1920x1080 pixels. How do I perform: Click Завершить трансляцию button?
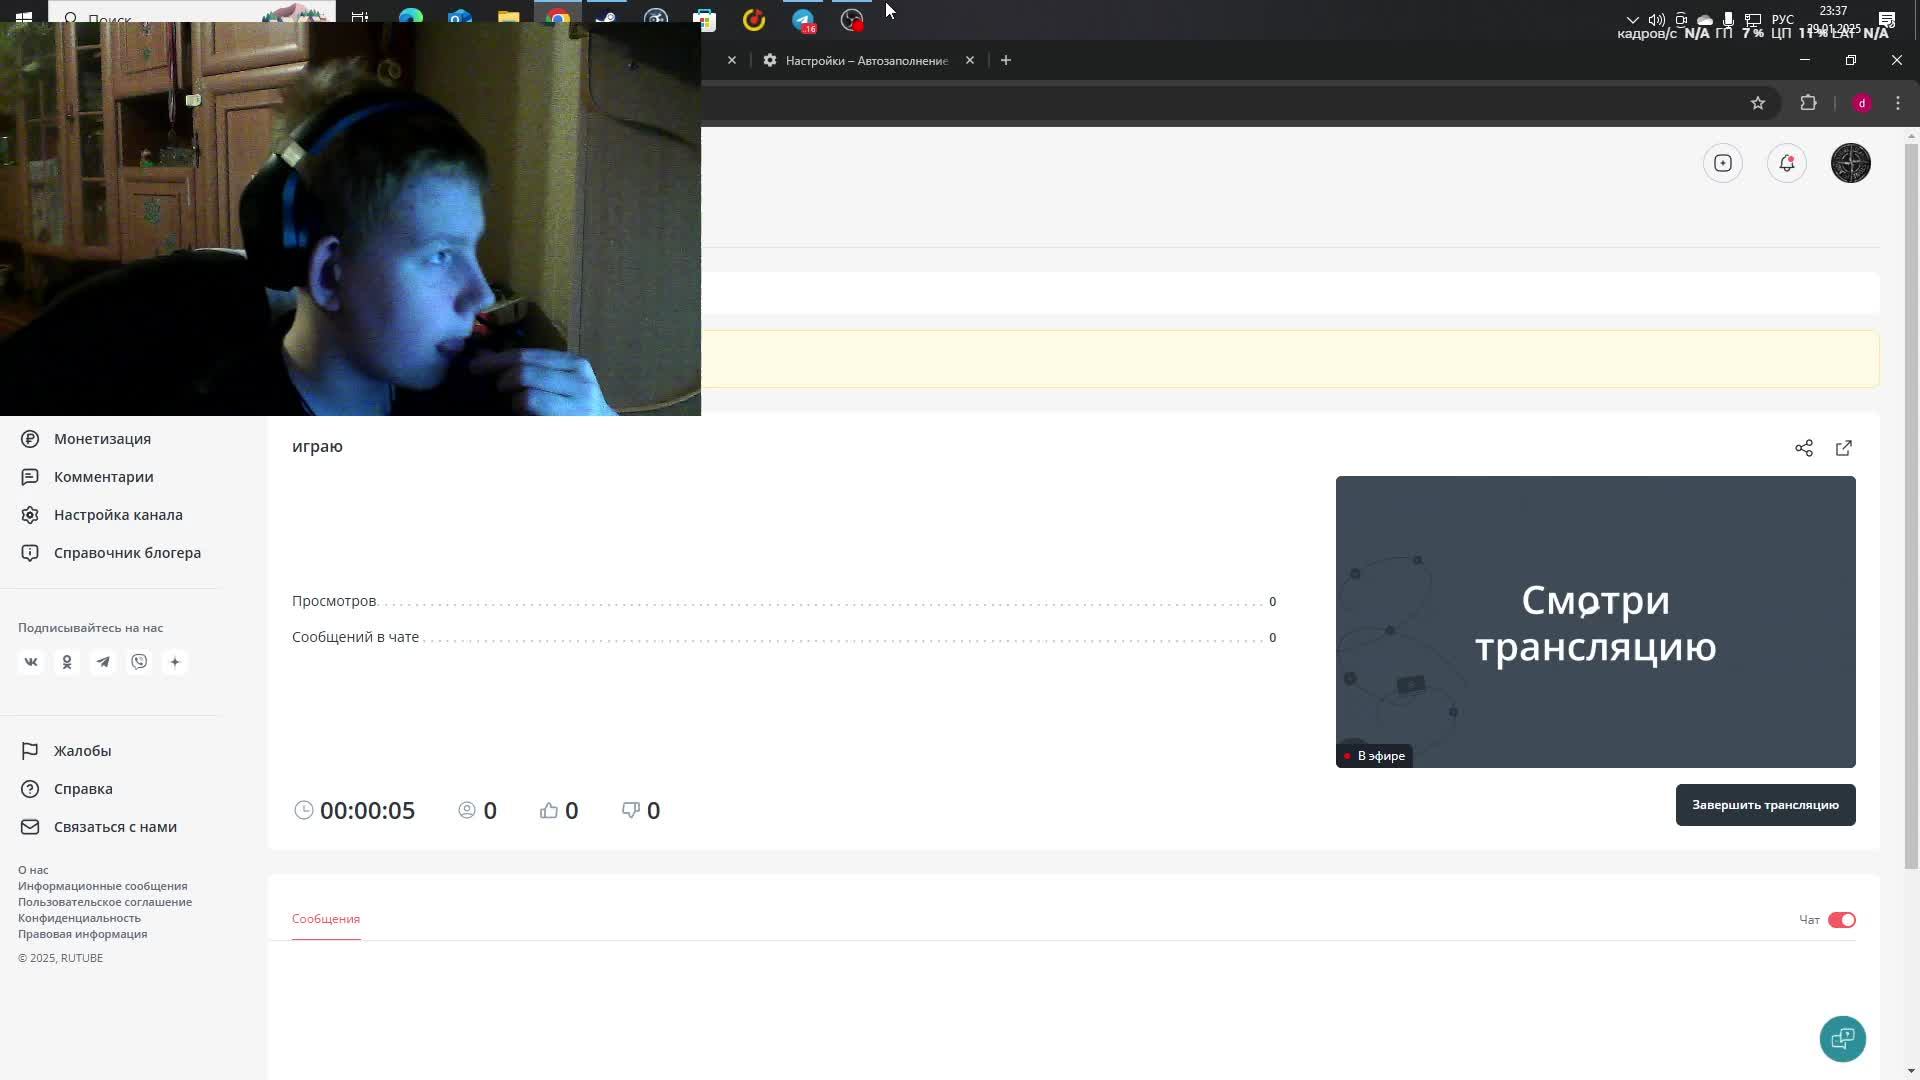1765,805
